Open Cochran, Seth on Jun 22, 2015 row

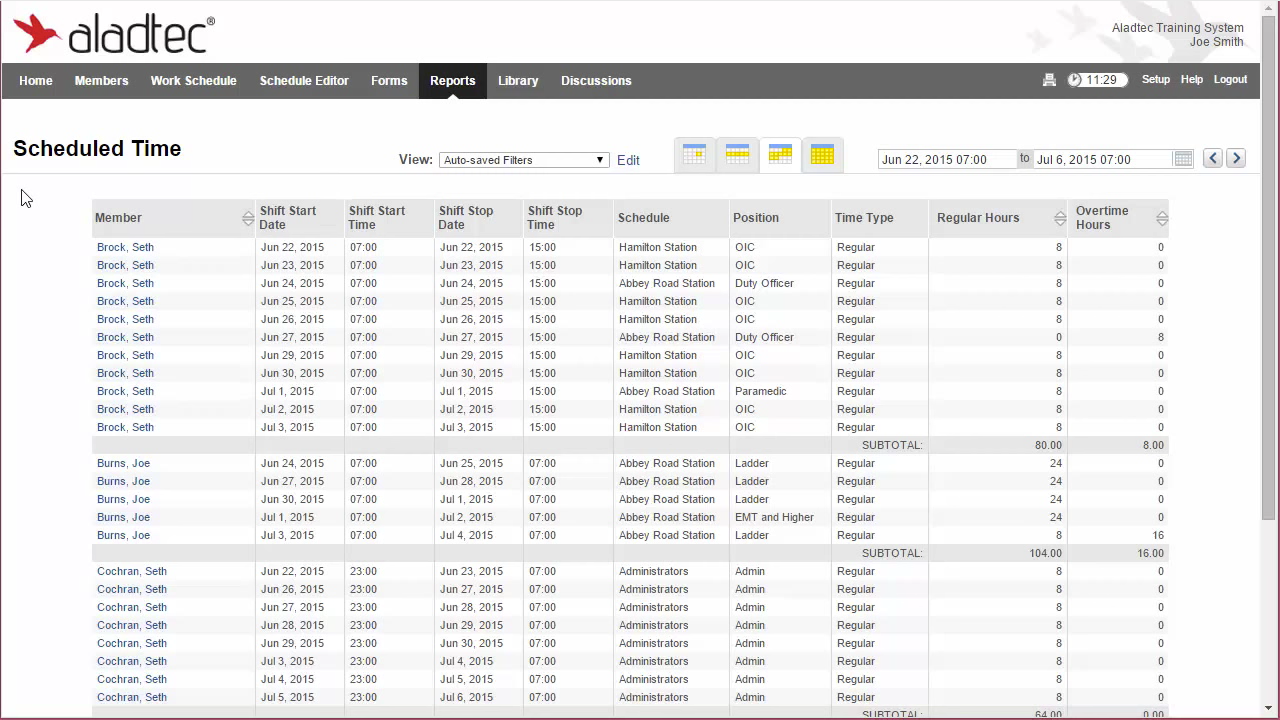coord(132,571)
